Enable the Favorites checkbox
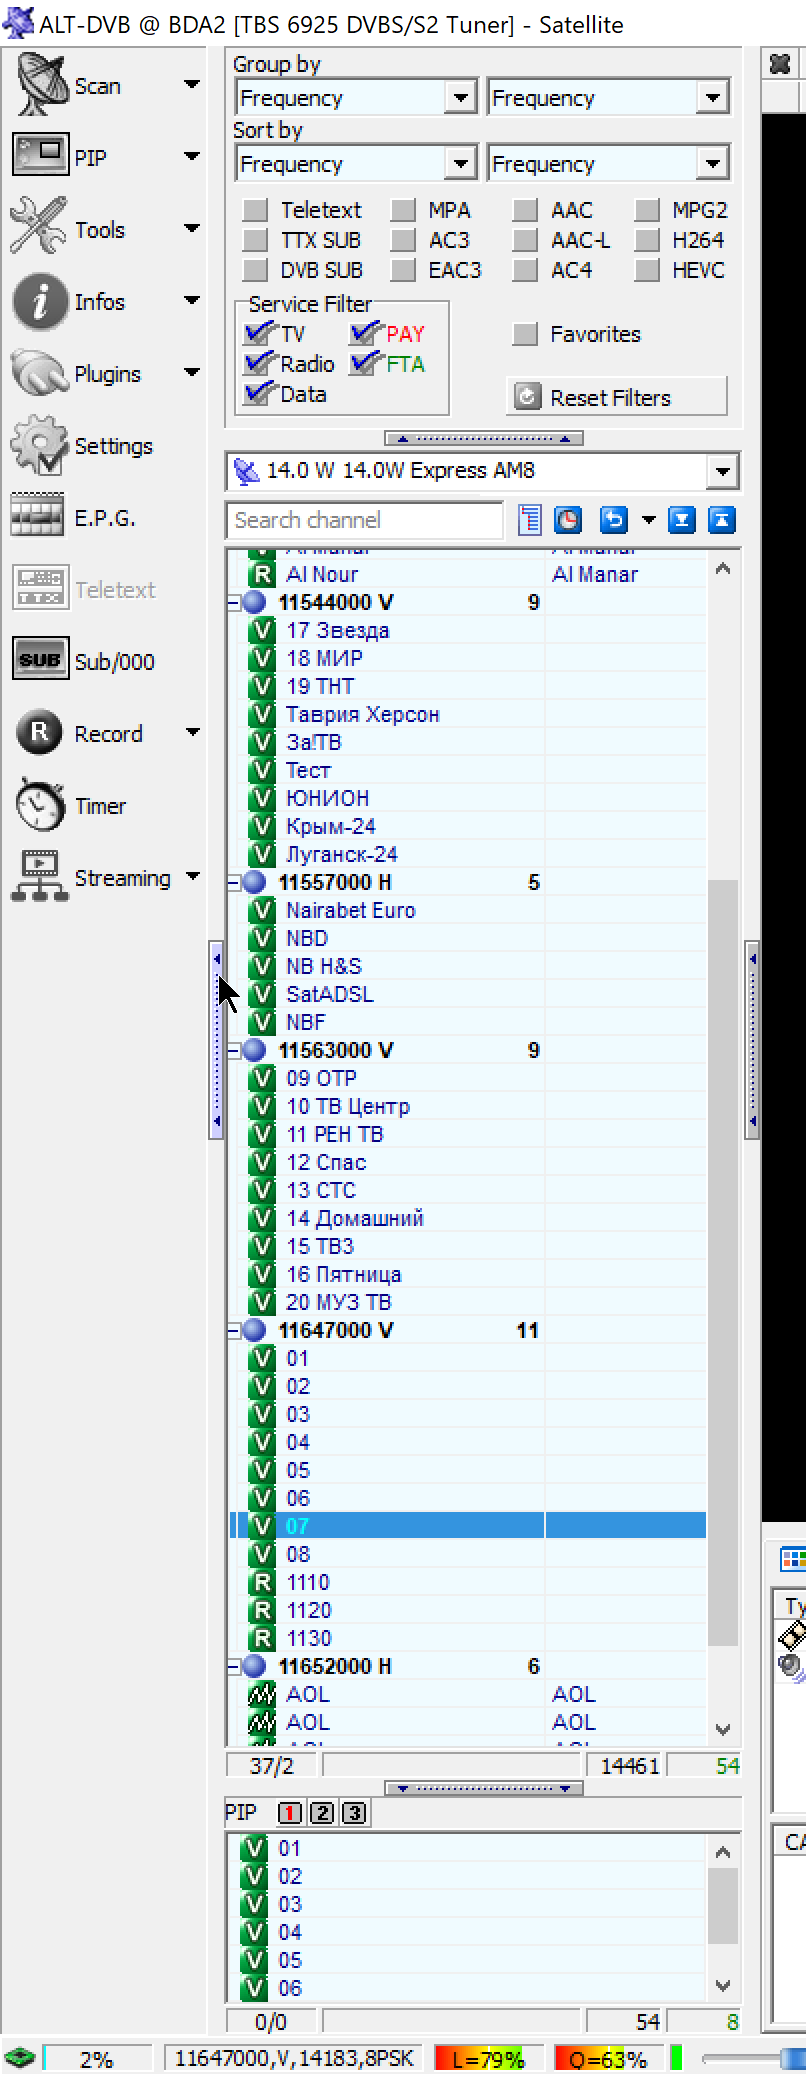The width and height of the screenshot is (806, 2074). (525, 334)
